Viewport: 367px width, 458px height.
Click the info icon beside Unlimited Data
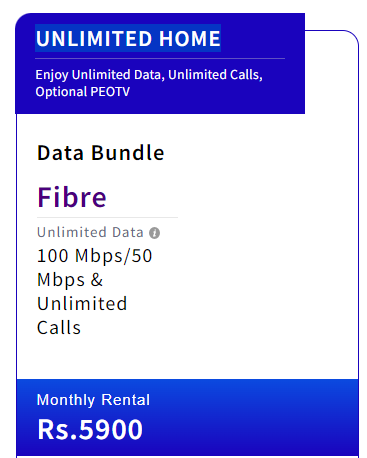click(154, 233)
